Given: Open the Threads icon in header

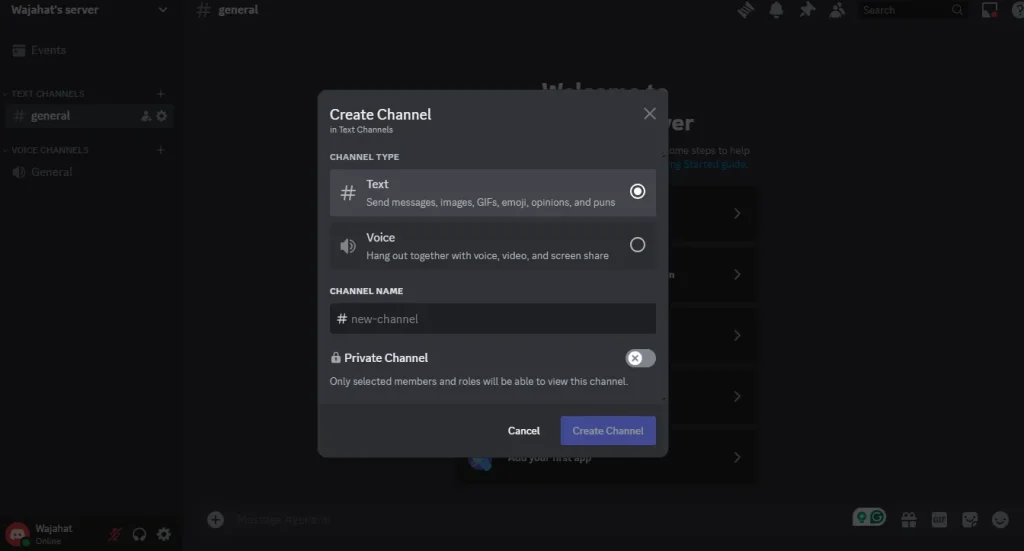Looking at the screenshot, I should click(745, 10).
